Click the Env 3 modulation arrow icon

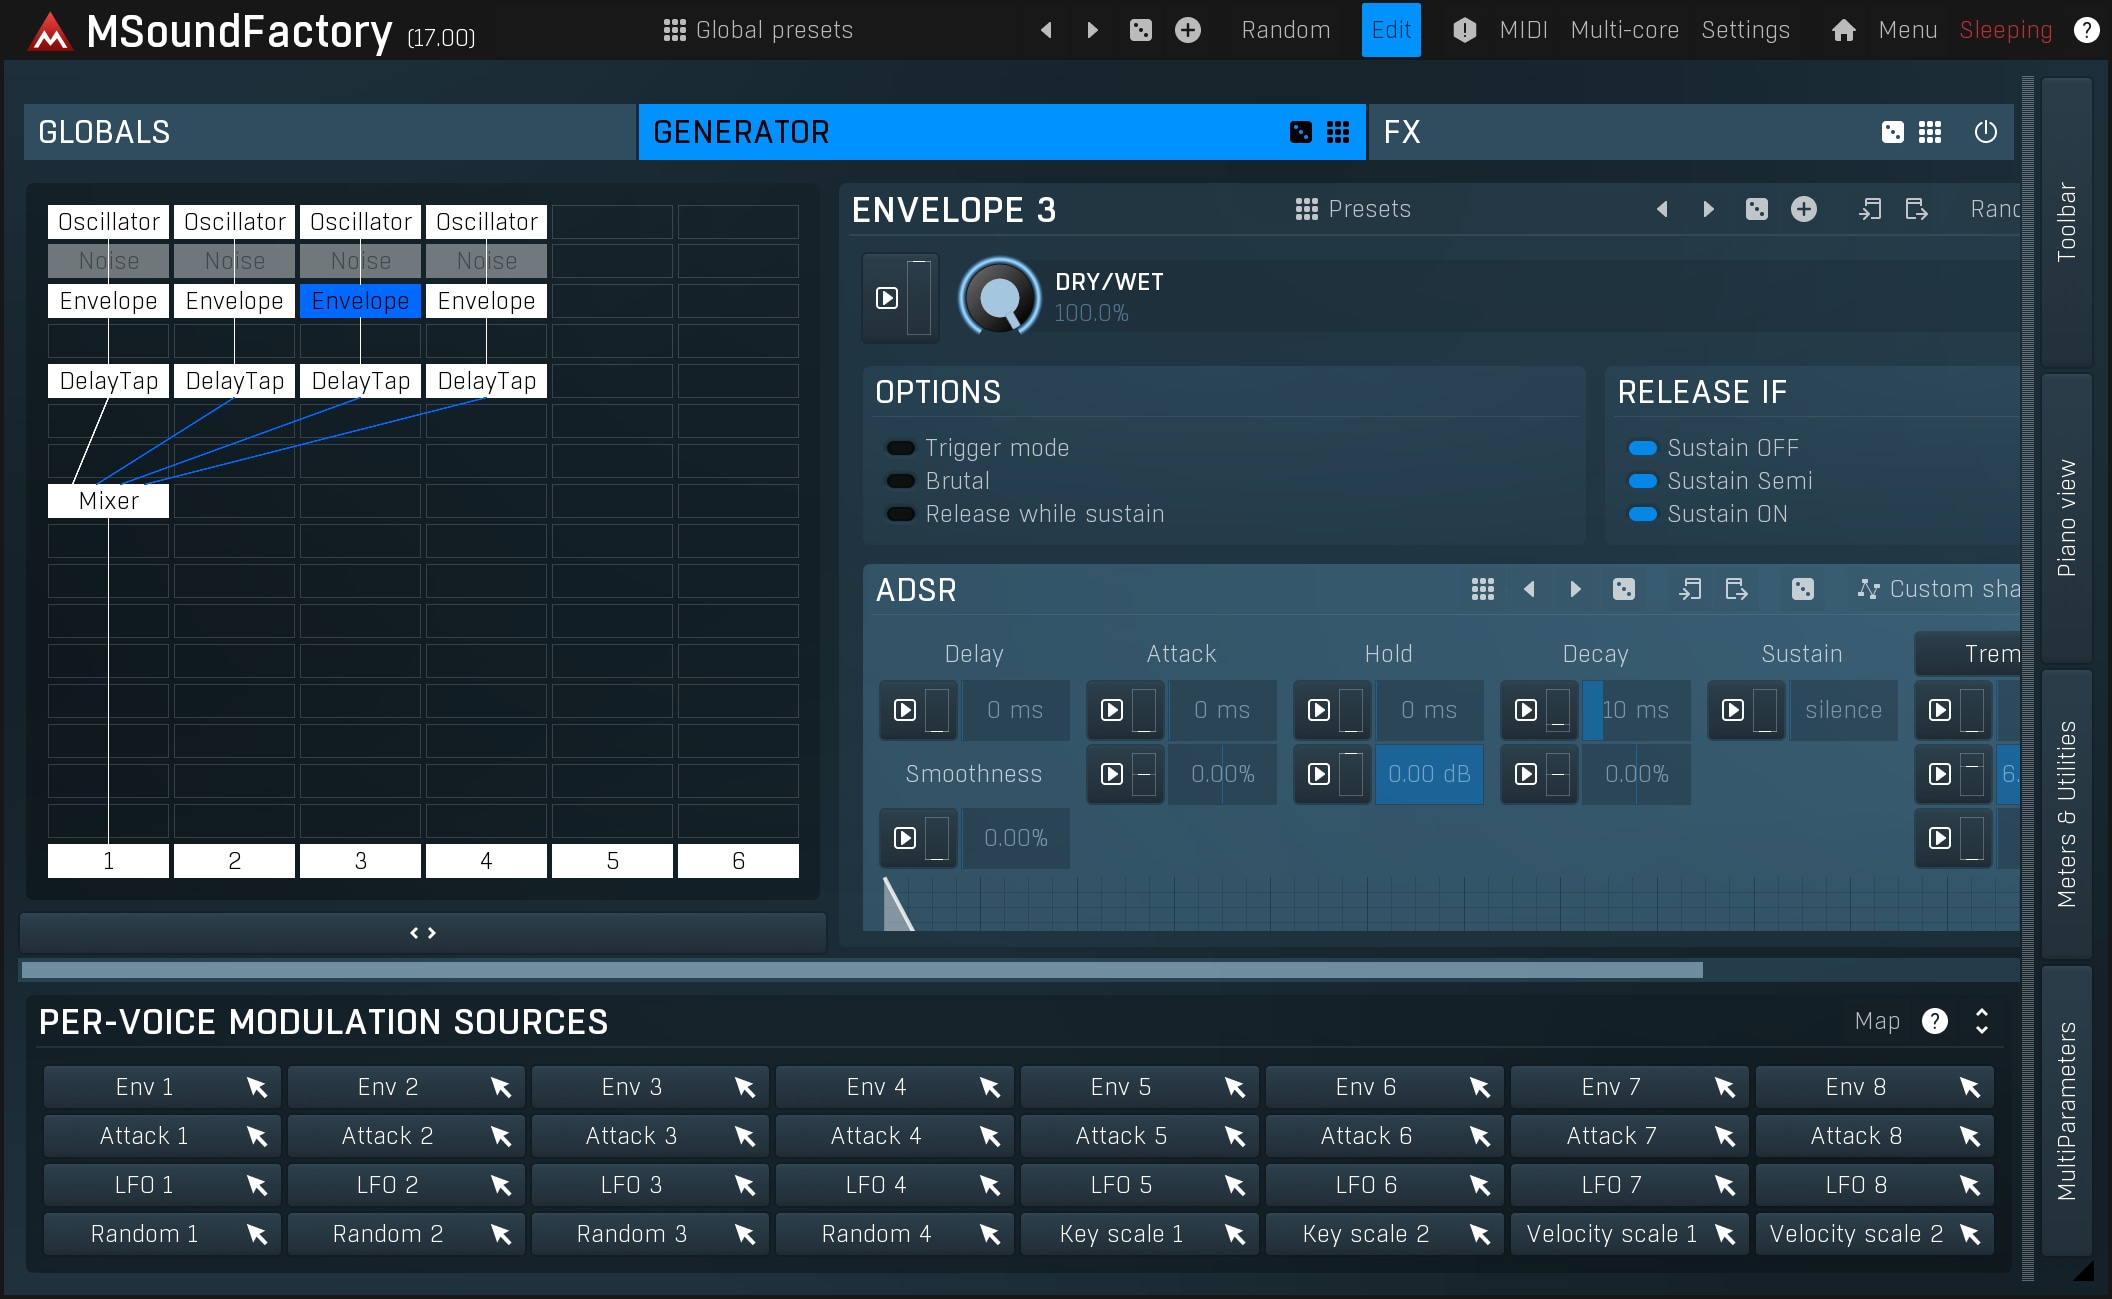[744, 1087]
